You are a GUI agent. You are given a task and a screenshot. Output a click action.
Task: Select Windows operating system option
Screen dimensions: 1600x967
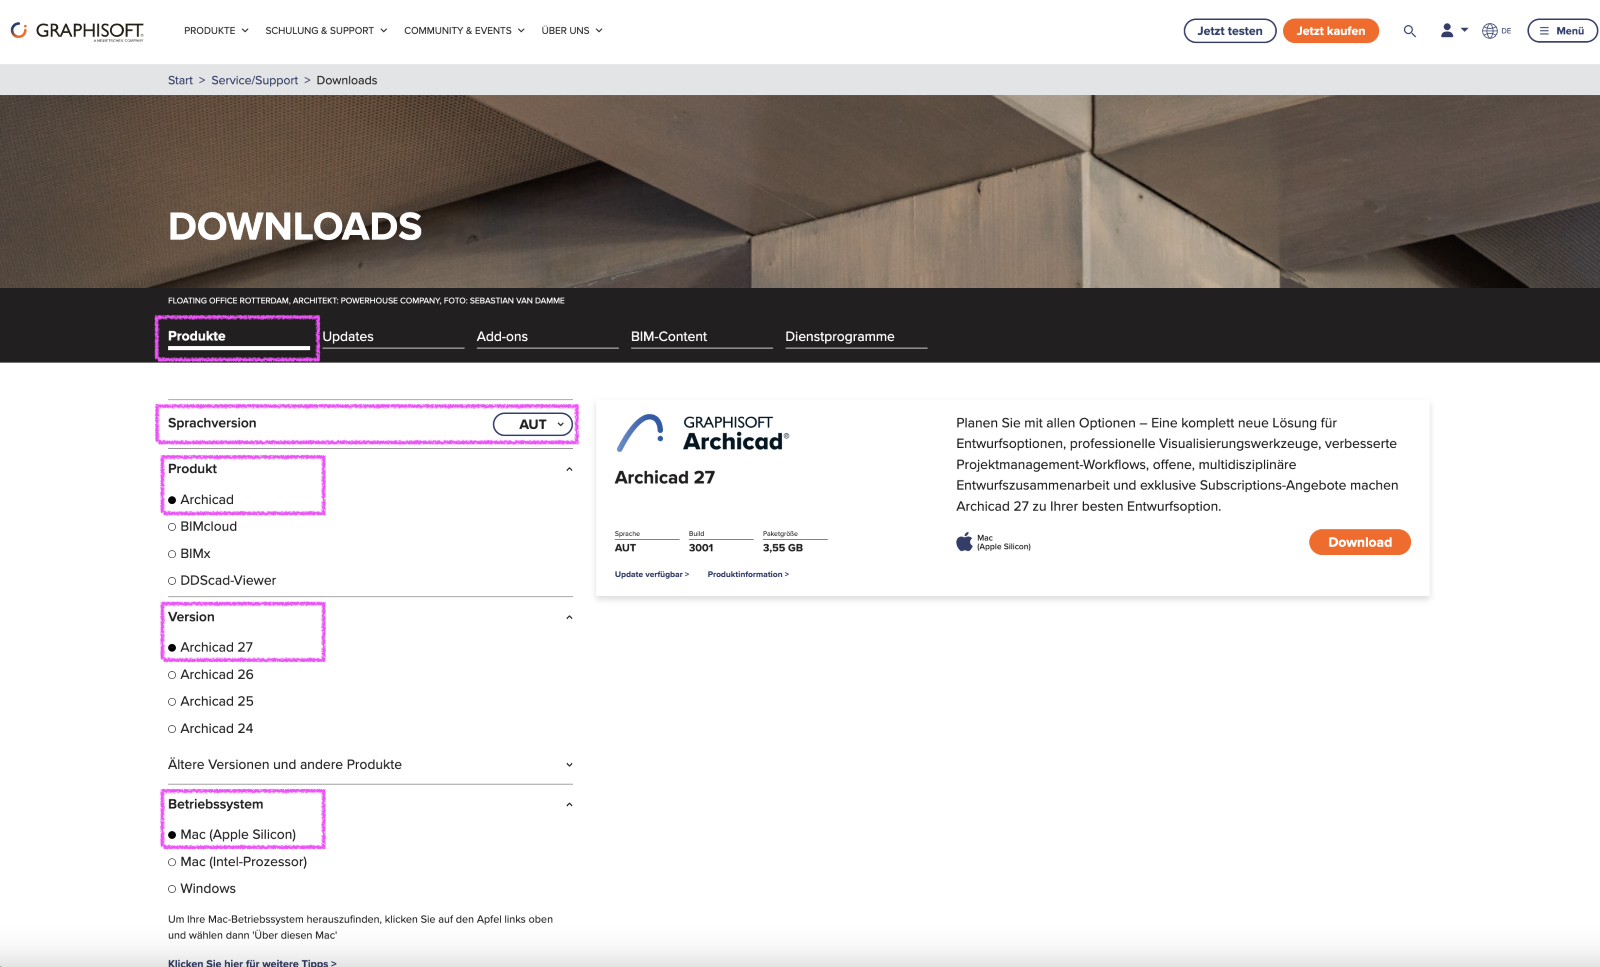pos(202,889)
